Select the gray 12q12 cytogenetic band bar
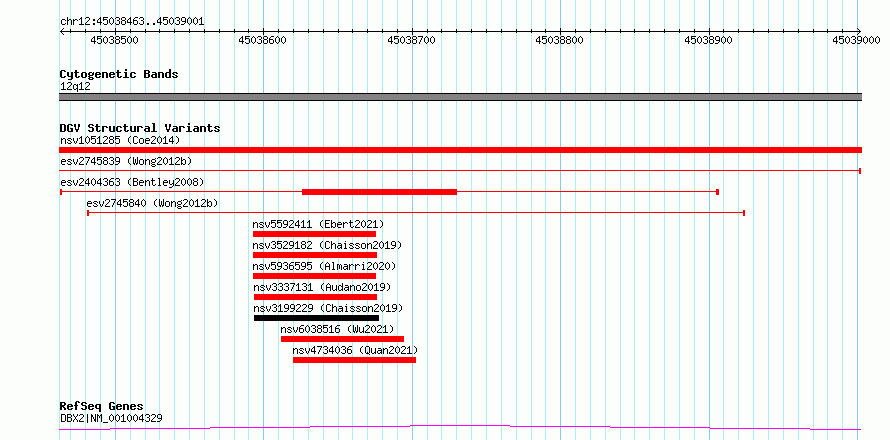 pyautogui.click(x=461, y=97)
